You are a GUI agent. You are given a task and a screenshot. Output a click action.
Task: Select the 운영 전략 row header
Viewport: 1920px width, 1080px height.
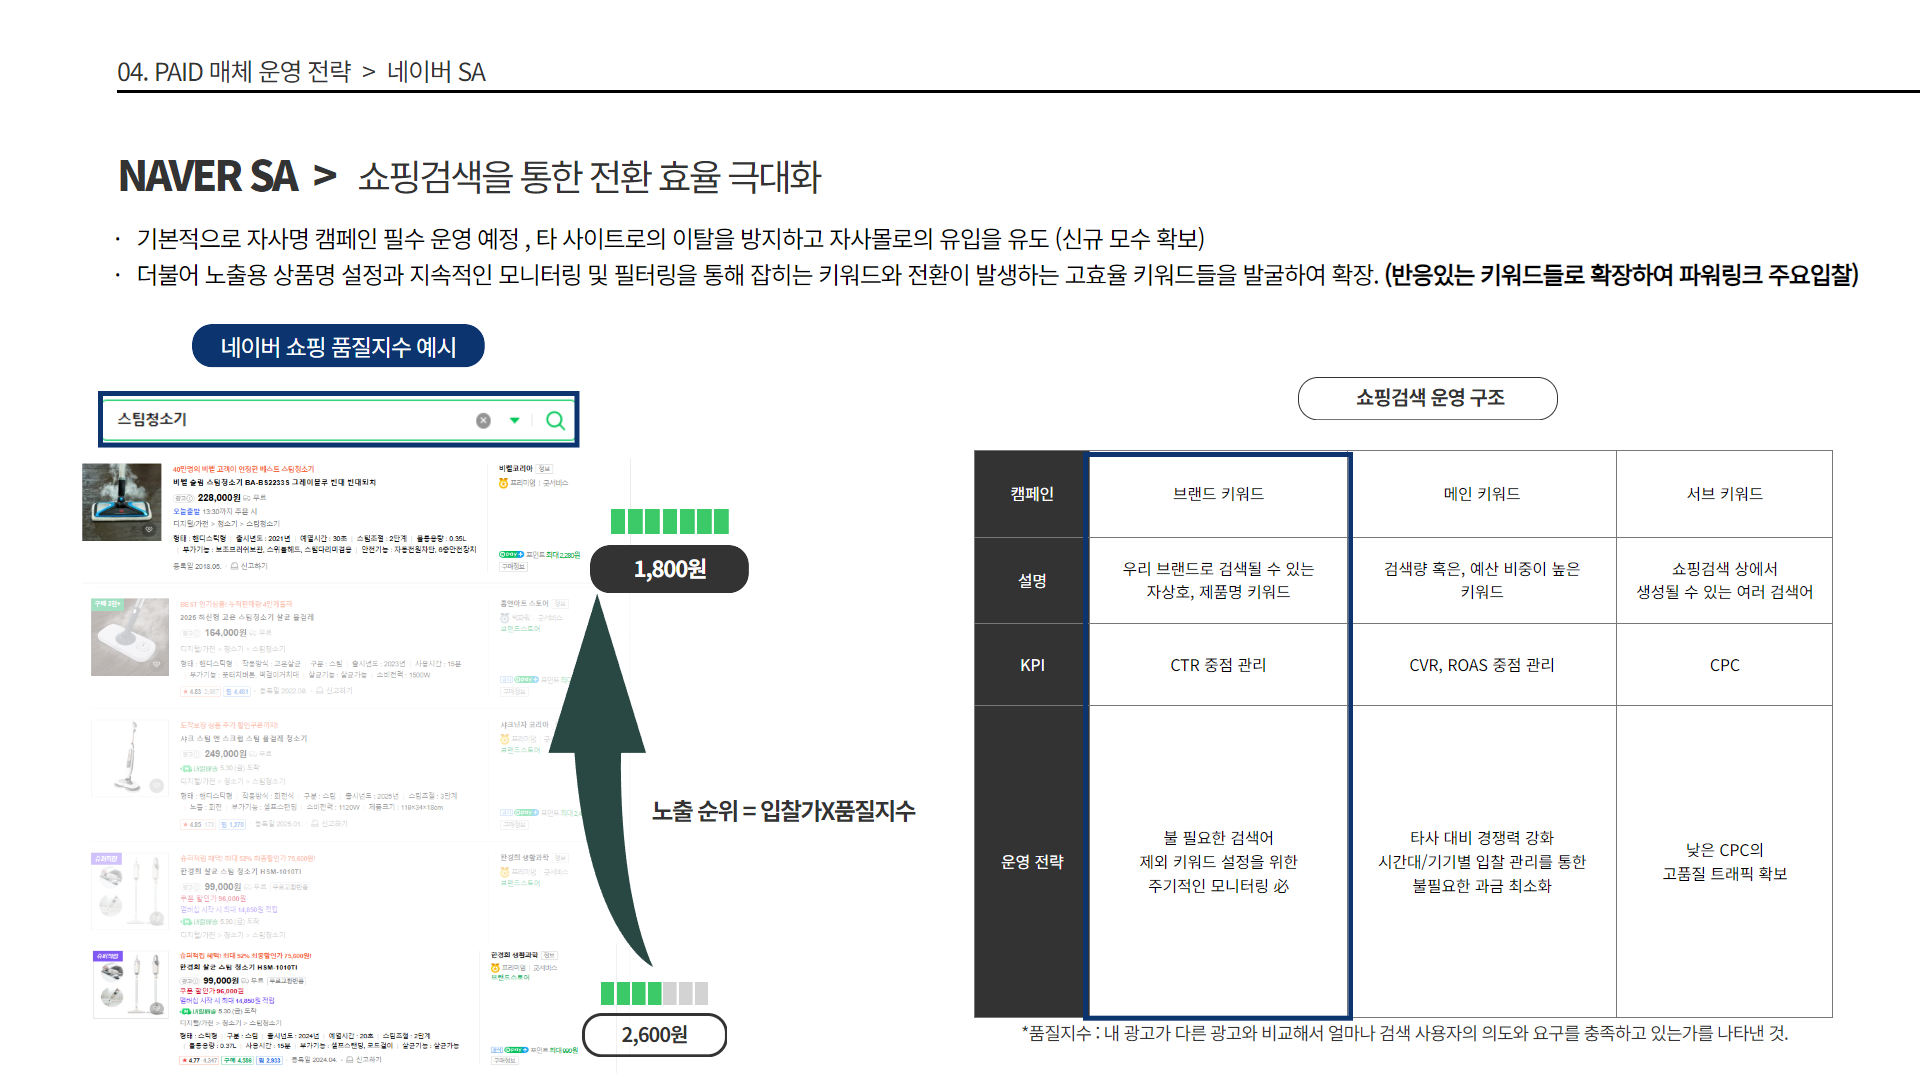click(x=1031, y=862)
